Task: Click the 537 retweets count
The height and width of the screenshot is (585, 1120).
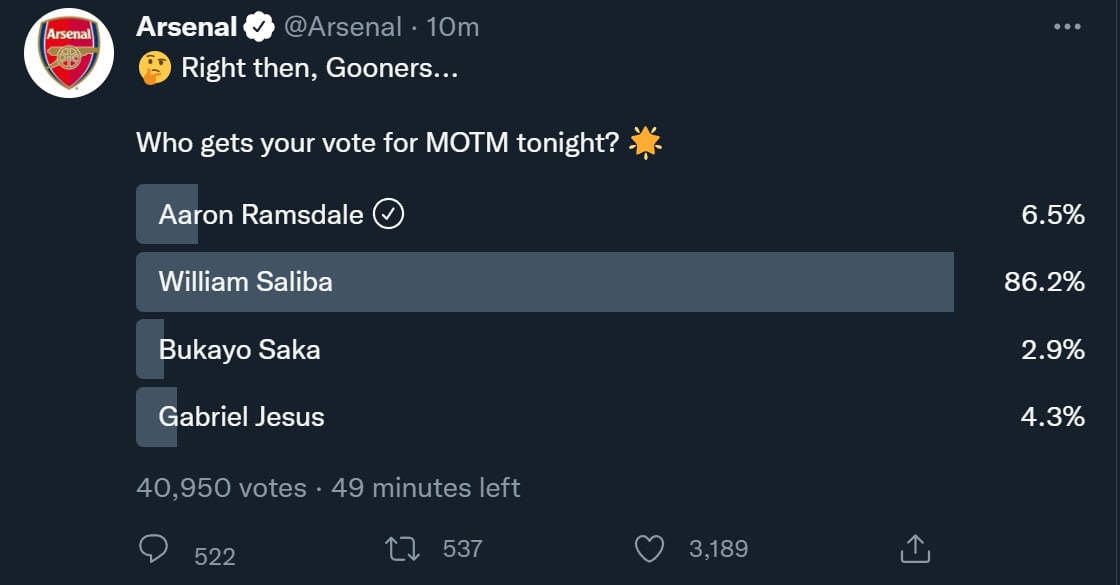Action: (x=462, y=548)
